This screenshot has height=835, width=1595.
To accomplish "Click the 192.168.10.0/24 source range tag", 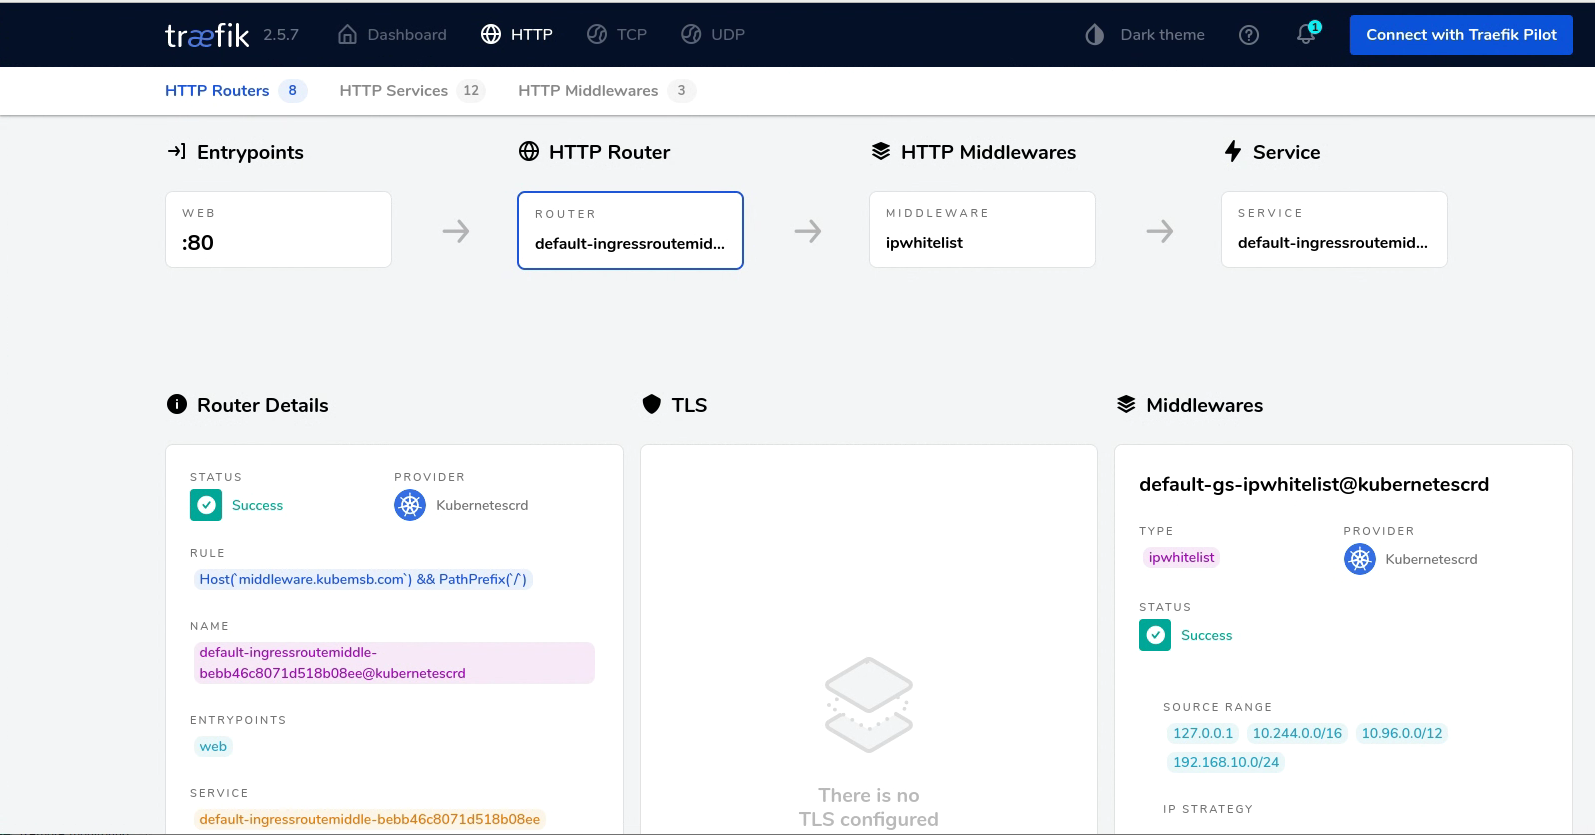I will [x=1225, y=762].
